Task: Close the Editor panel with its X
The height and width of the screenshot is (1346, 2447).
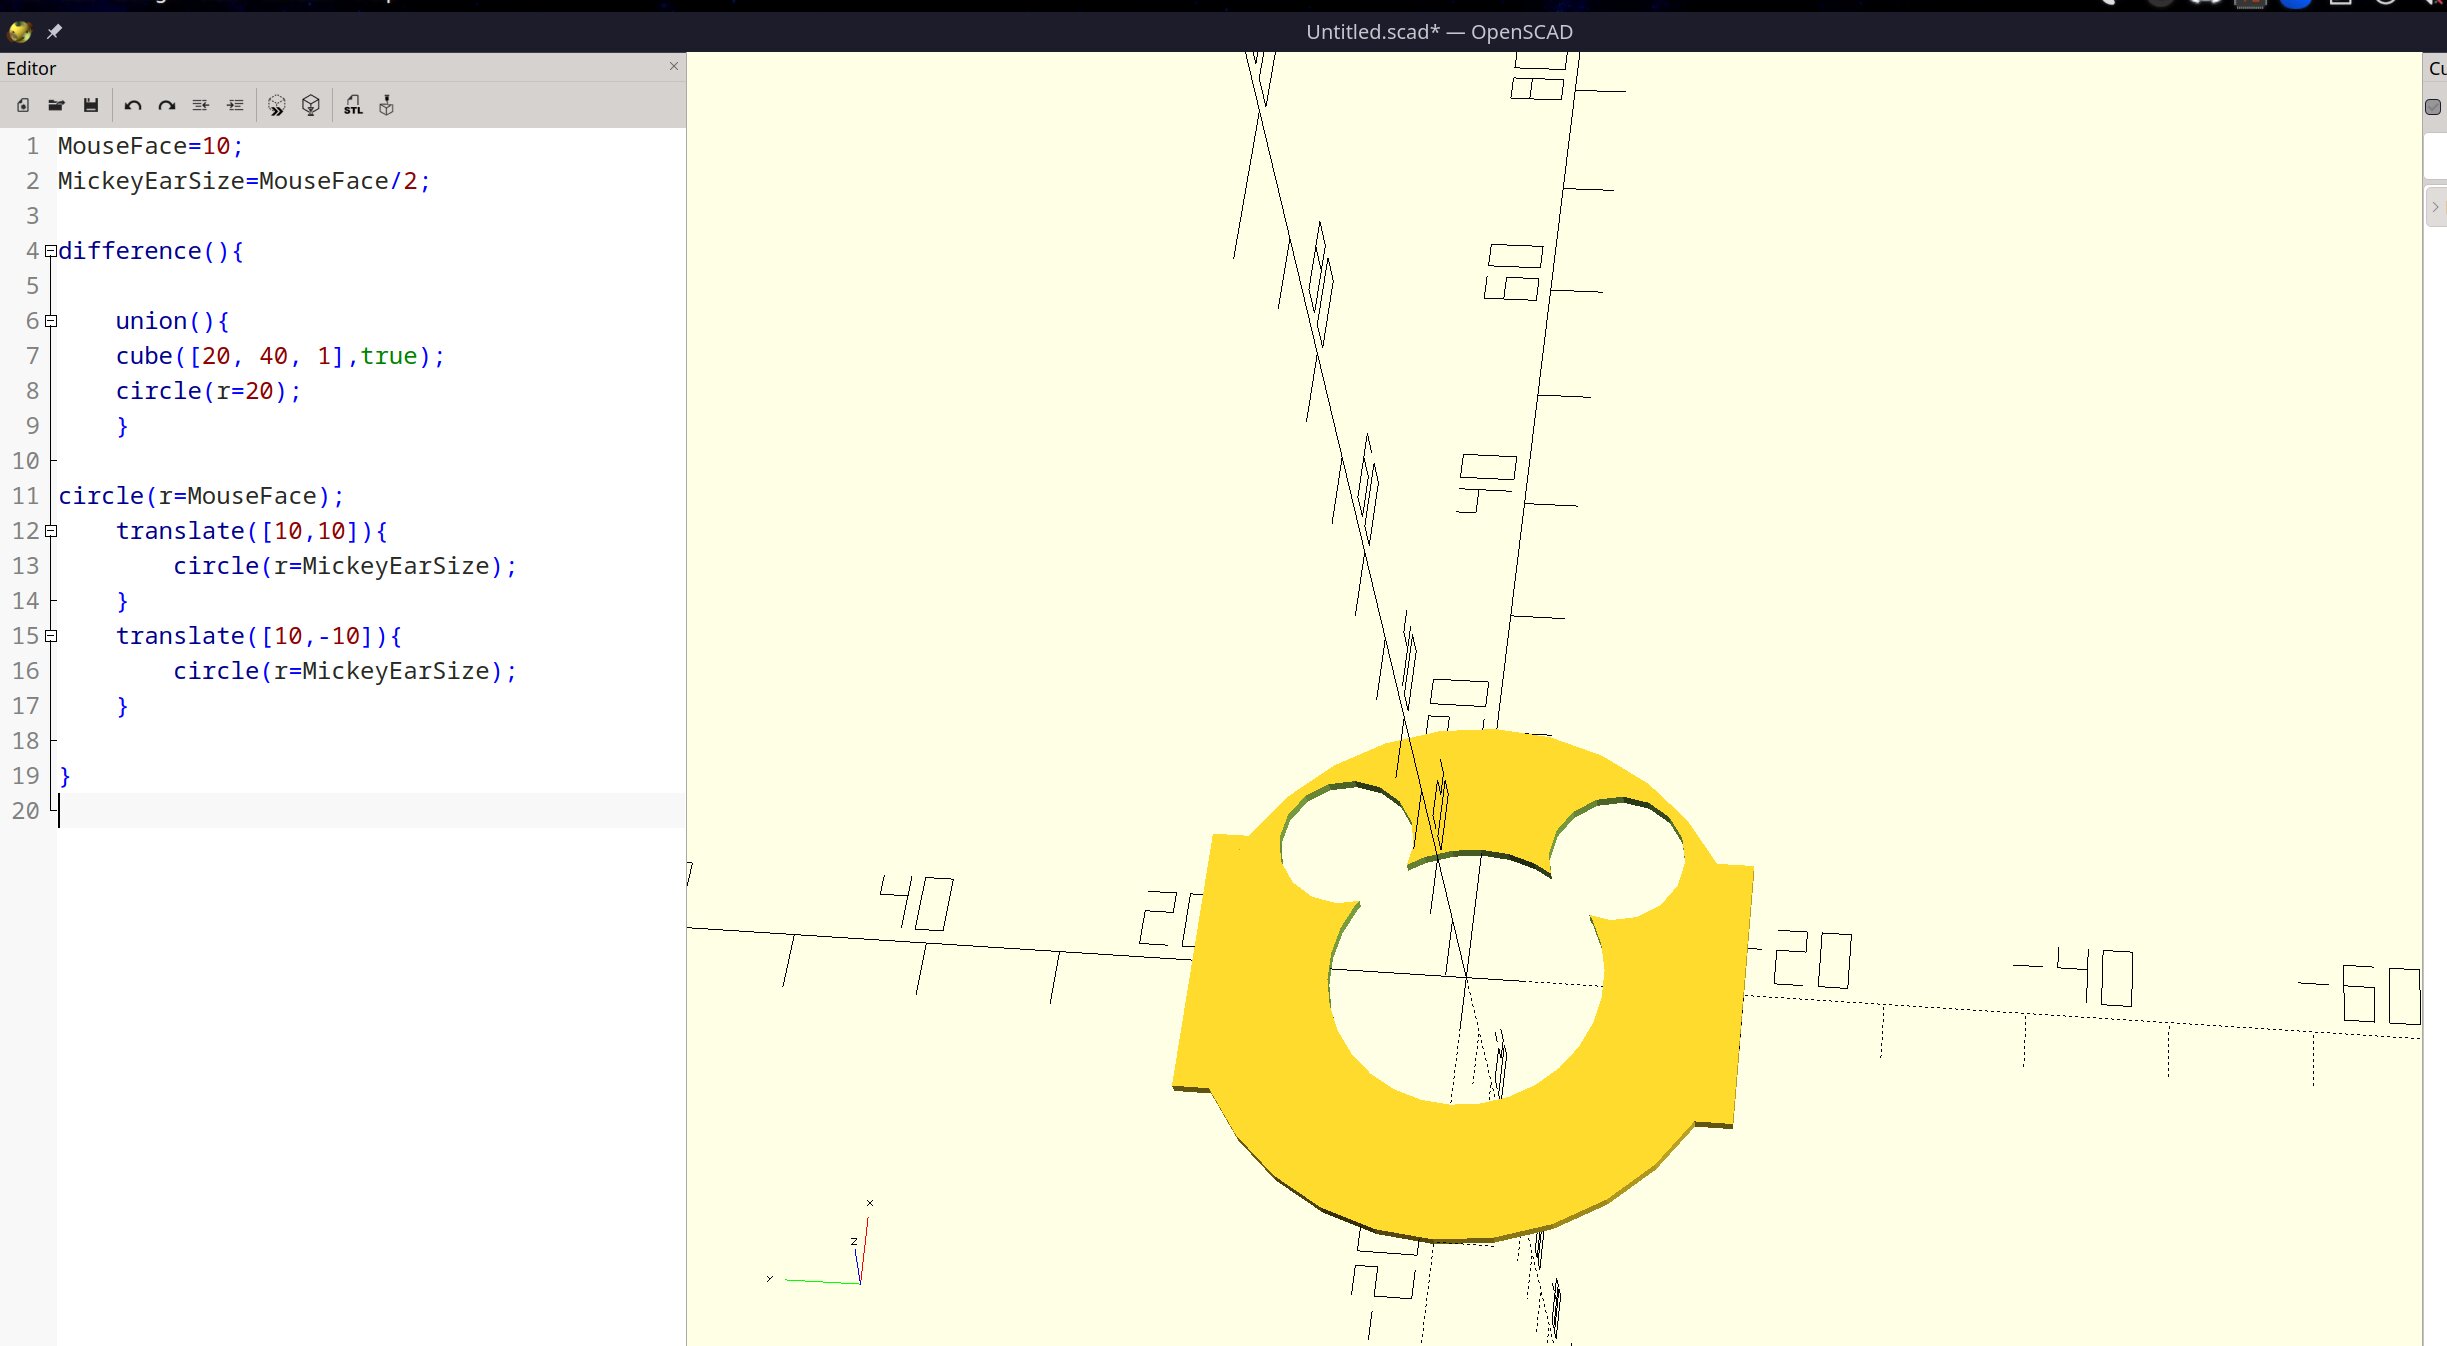Action: pyautogui.click(x=674, y=66)
